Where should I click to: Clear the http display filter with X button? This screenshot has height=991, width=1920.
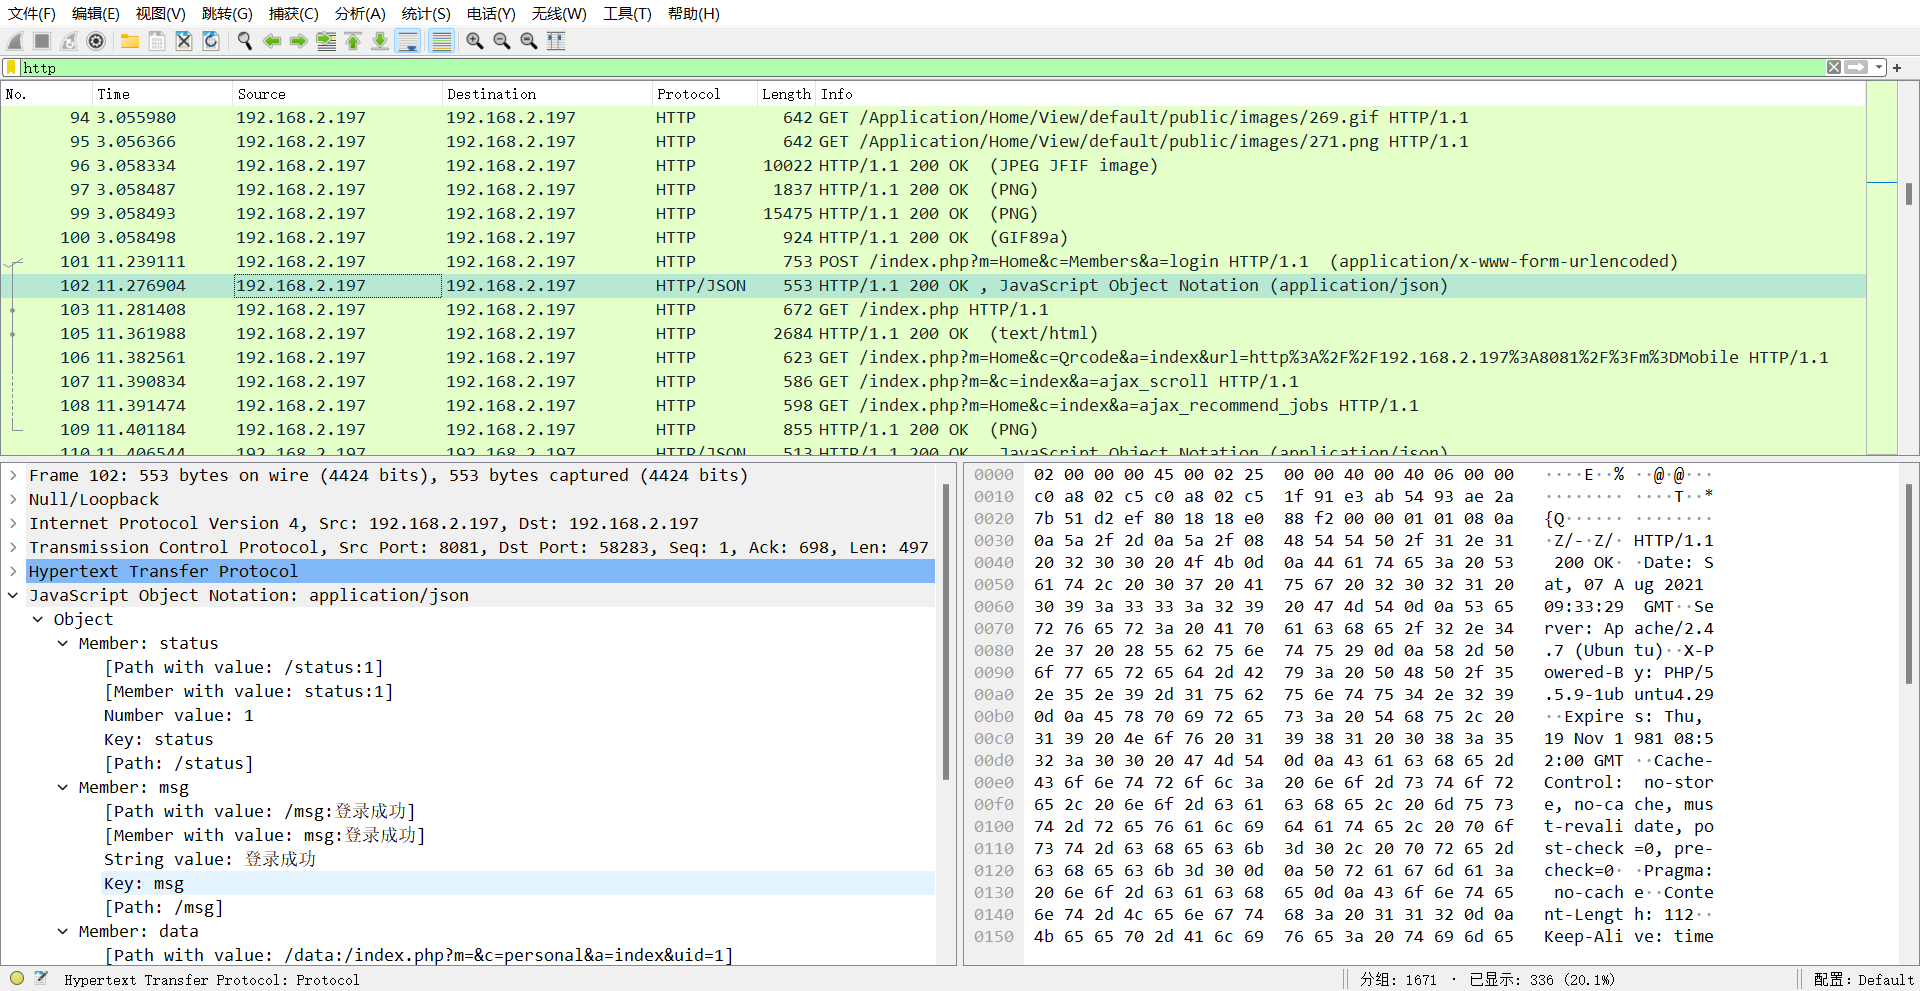point(1834,67)
